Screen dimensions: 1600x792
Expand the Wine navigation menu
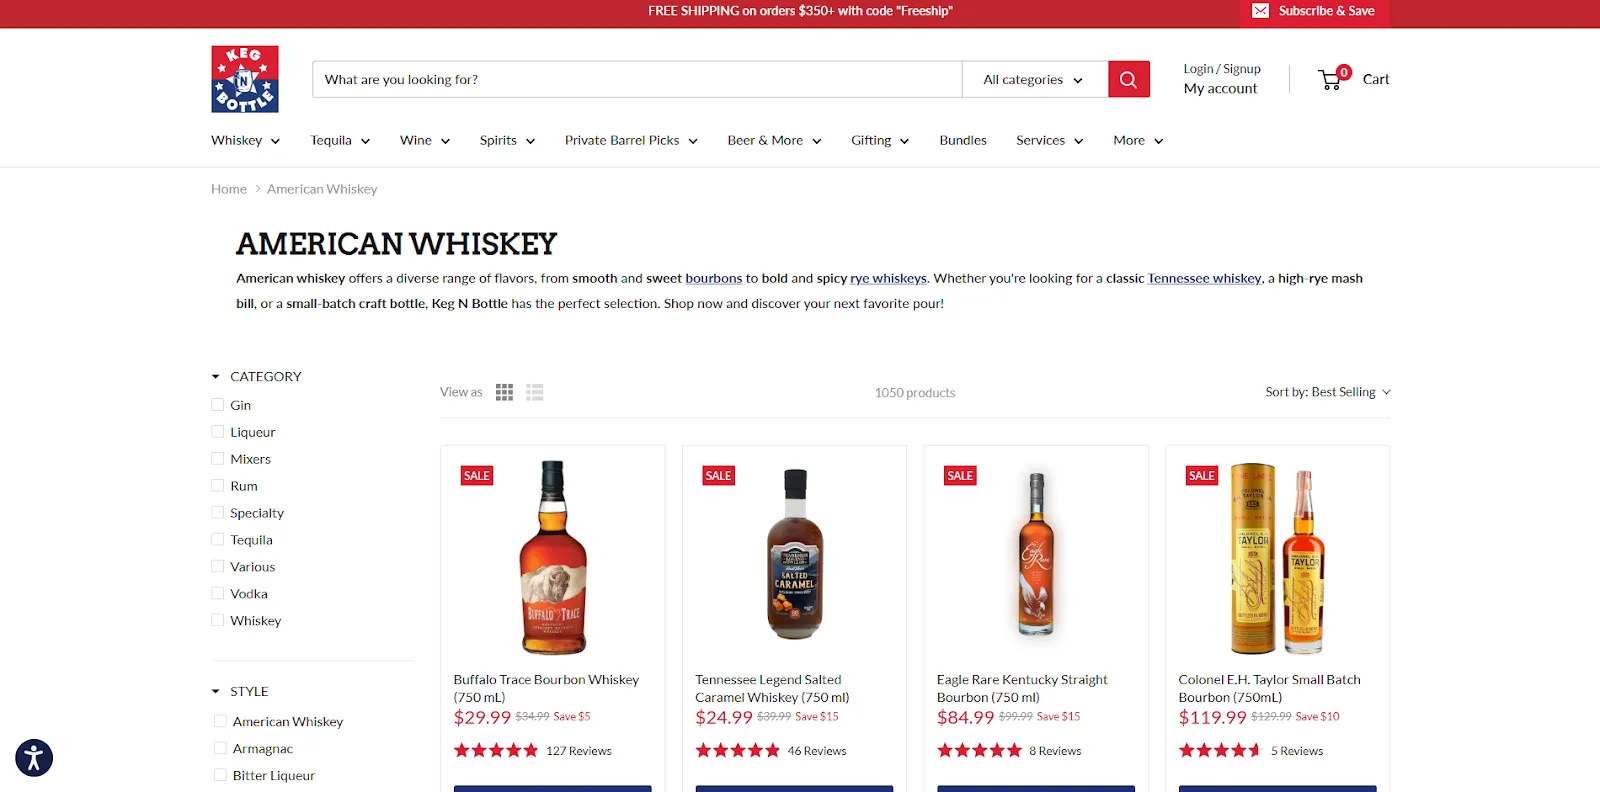(x=425, y=141)
